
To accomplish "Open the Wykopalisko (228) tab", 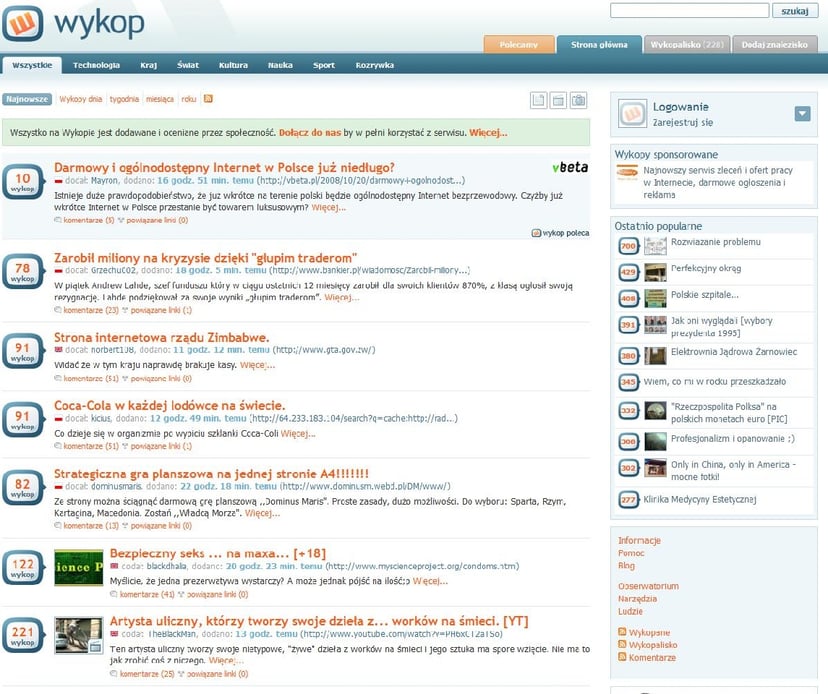I will [x=687, y=45].
